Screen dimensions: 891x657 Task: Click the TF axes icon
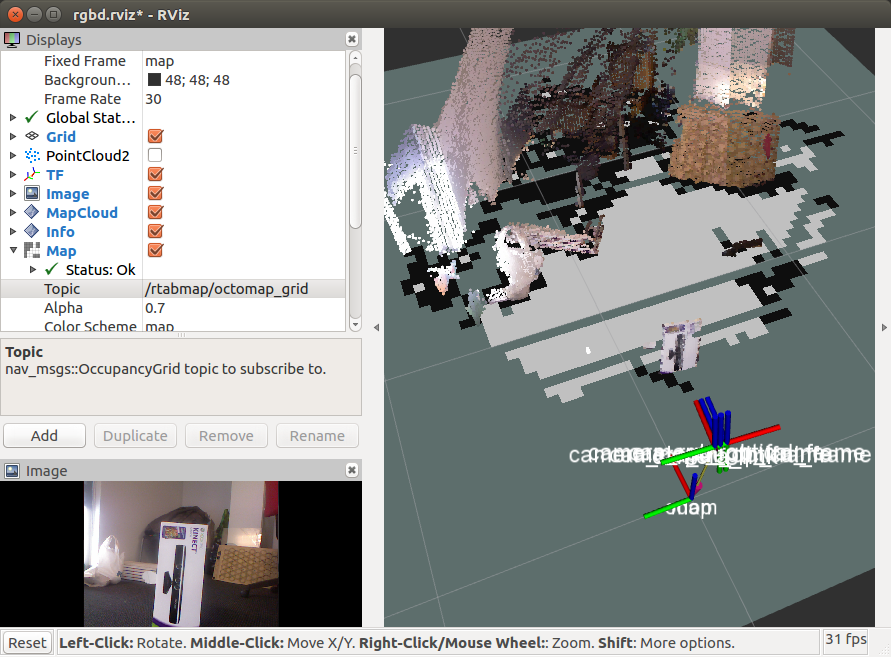tap(32, 175)
